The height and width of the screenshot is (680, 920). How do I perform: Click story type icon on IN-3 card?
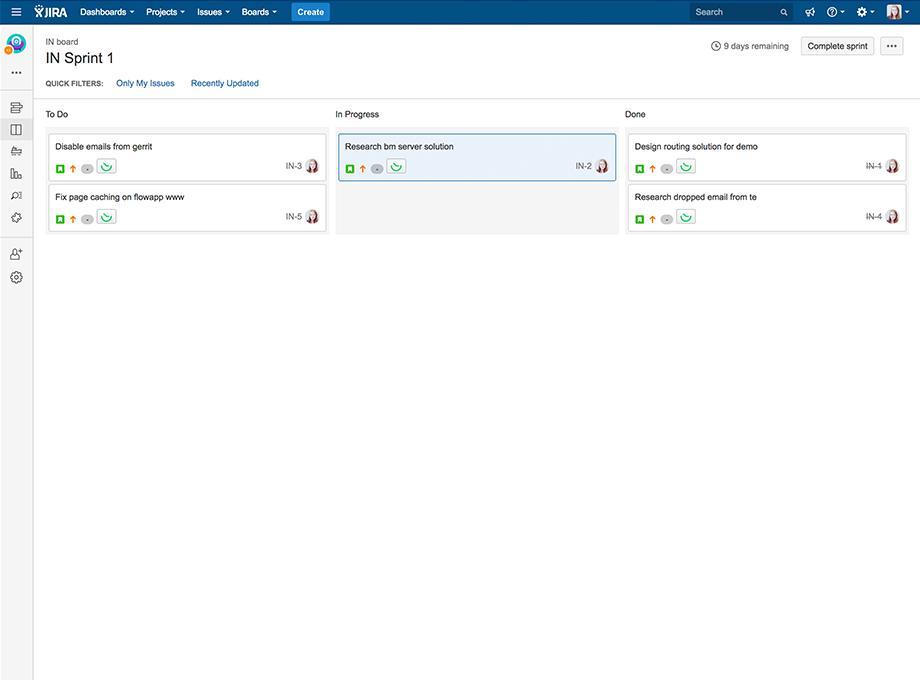[x=60, y=169]
